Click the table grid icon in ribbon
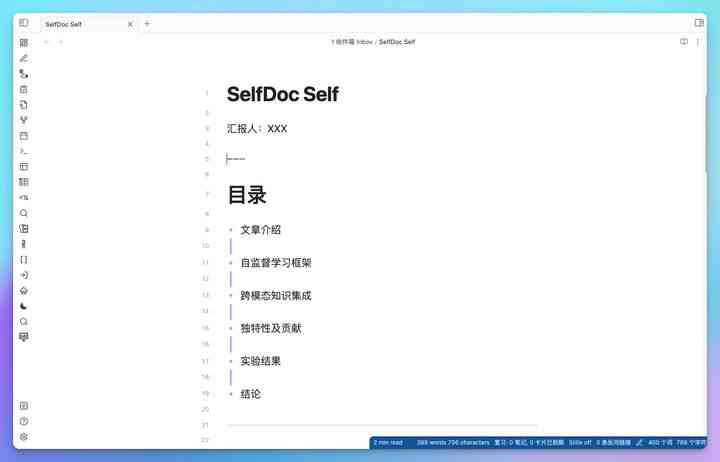The image size is (720, 462). coord(24,182)
